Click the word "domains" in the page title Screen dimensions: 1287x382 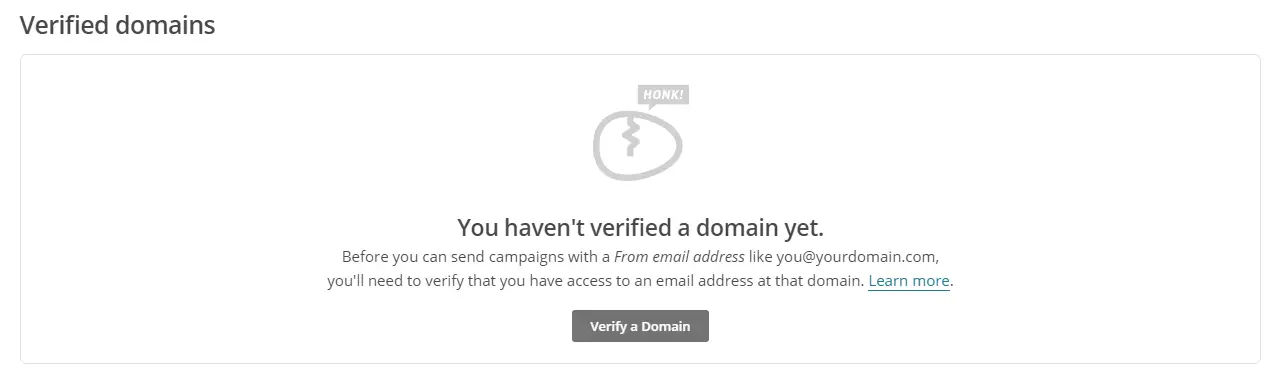click(x=165, y=25)
